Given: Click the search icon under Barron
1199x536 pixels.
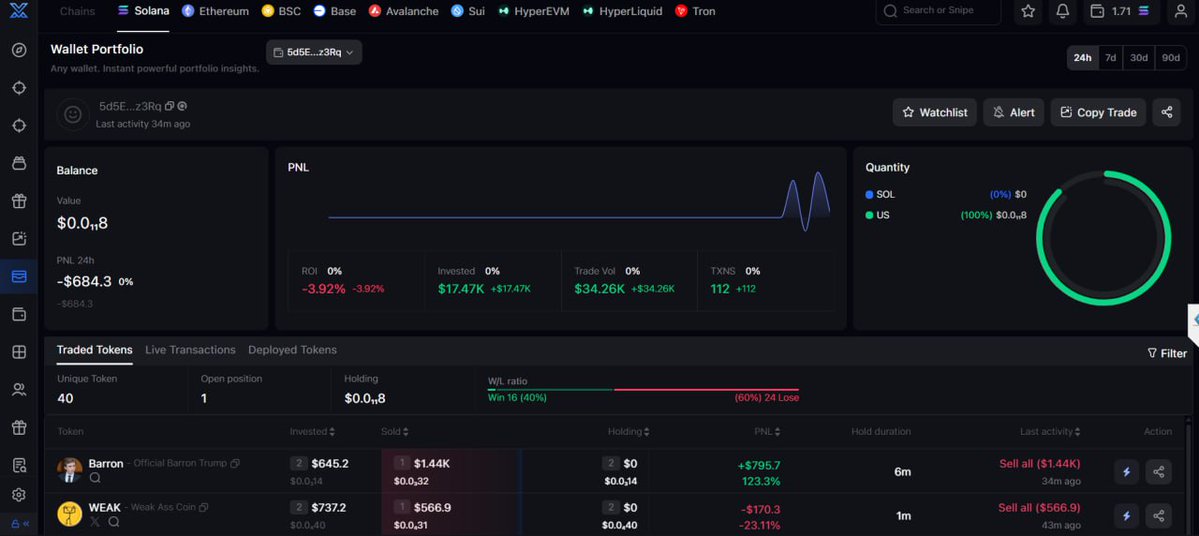Looking at the screenshot, I should point(95,478).
